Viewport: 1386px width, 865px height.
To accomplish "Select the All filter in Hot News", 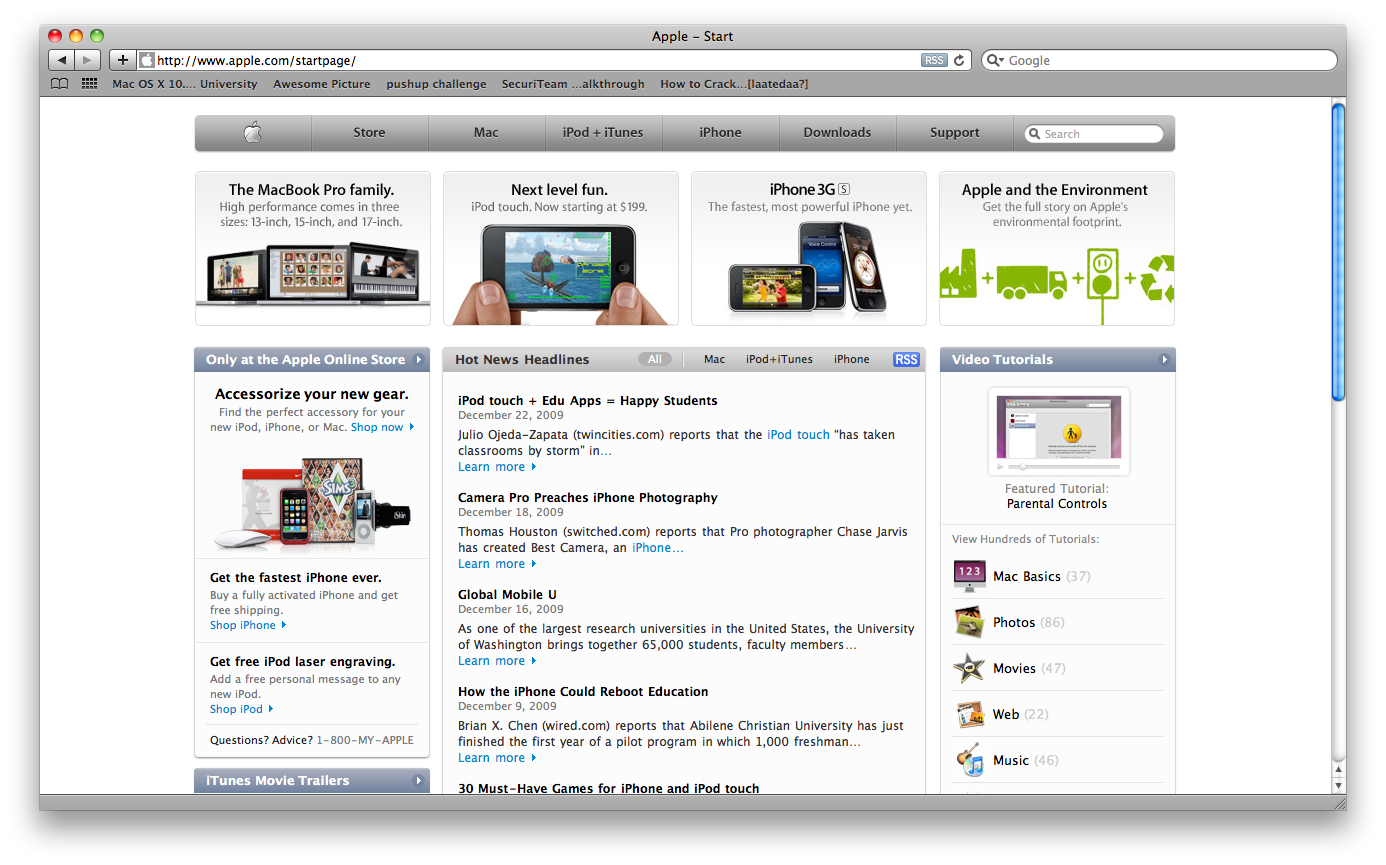I will (x=655, y=359).
